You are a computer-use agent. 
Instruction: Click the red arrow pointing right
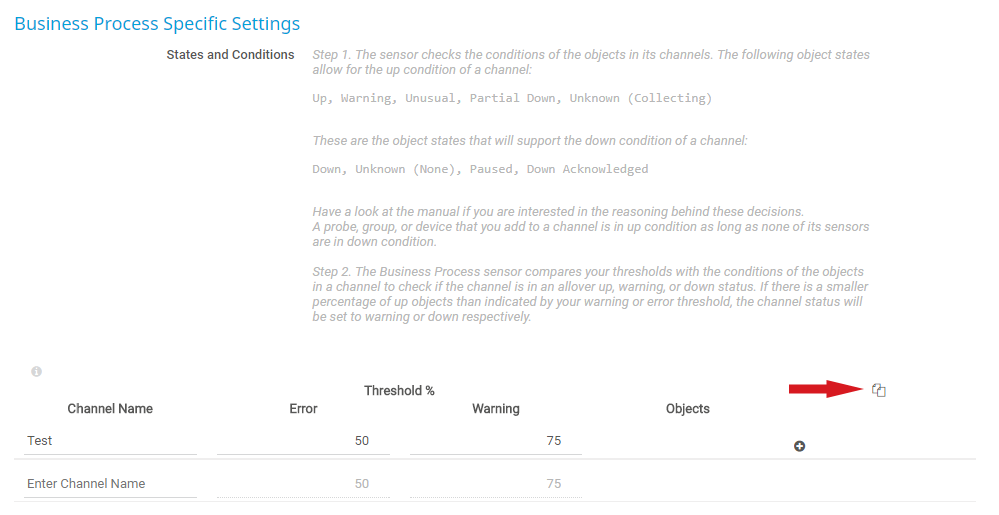(x=825, y=389)
